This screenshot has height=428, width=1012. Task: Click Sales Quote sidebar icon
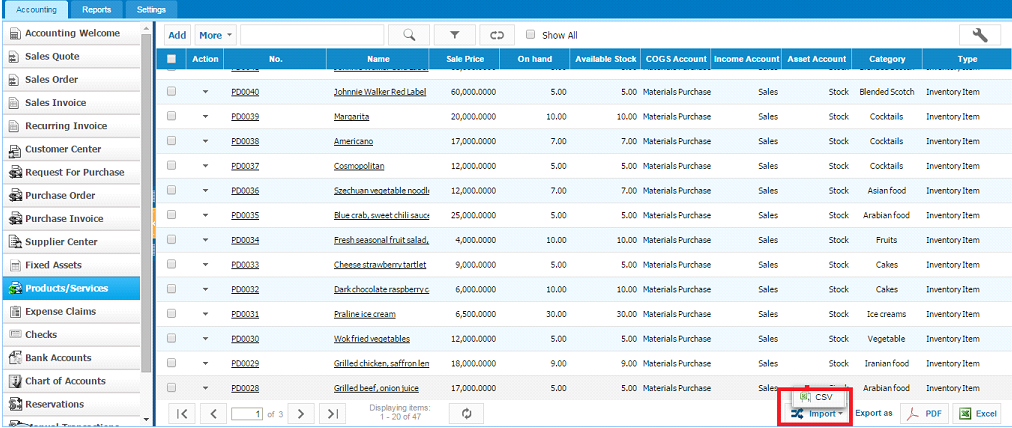[15, 57]
